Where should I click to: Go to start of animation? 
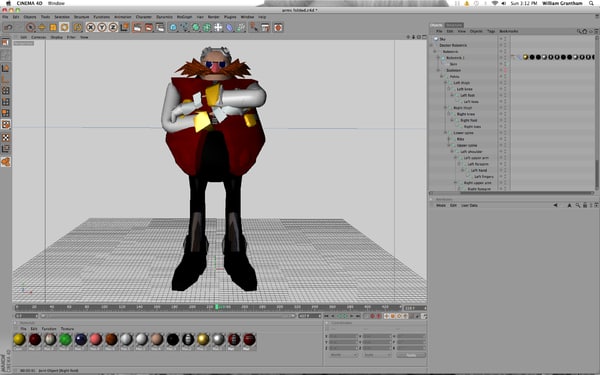tap(326, 316)
